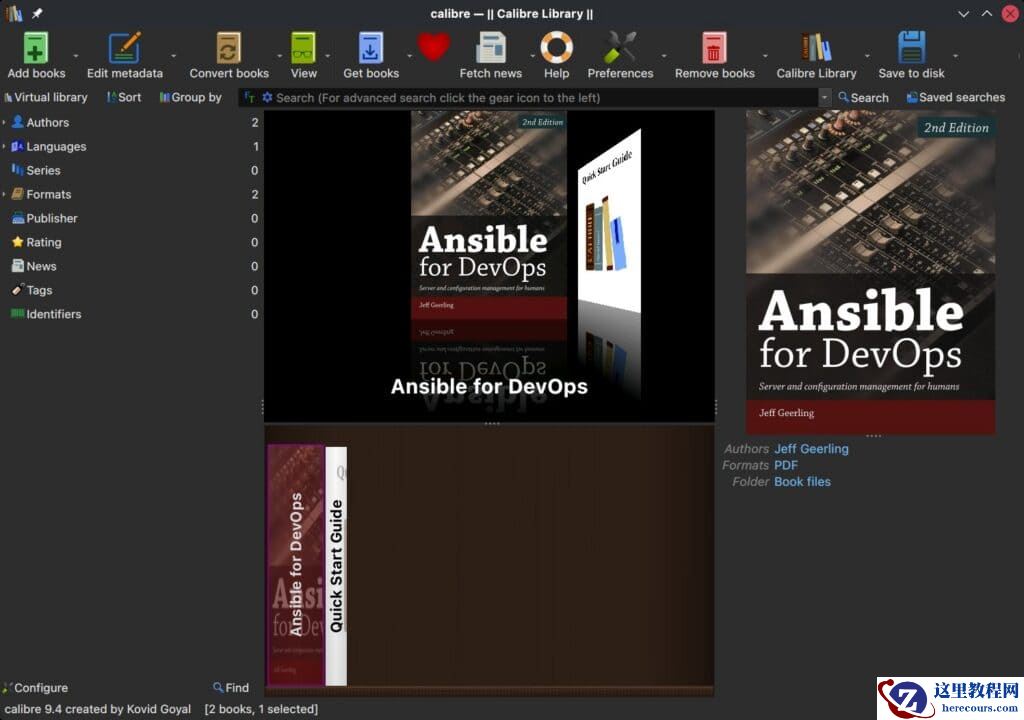Viewport: 1024px width, 720px height.
Task: Click the red heart donate icon
Action: click(x=434, y=47)
